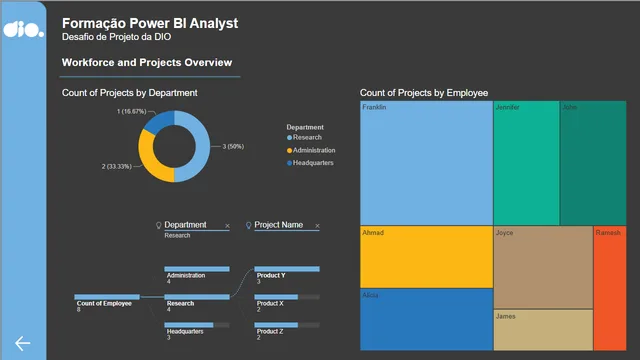Select the Research legend dot

pyautogui.click(x=289, y=138)
